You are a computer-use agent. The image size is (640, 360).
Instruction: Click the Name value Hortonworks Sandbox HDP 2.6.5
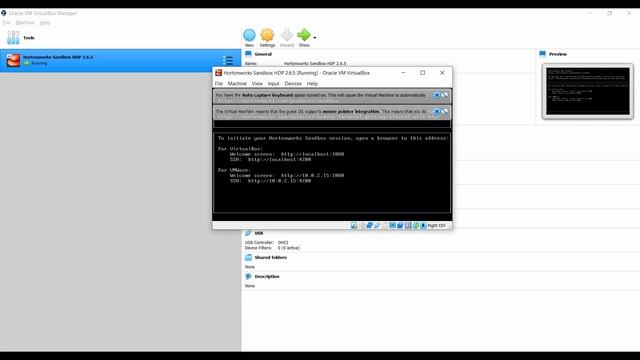[315, 63]
